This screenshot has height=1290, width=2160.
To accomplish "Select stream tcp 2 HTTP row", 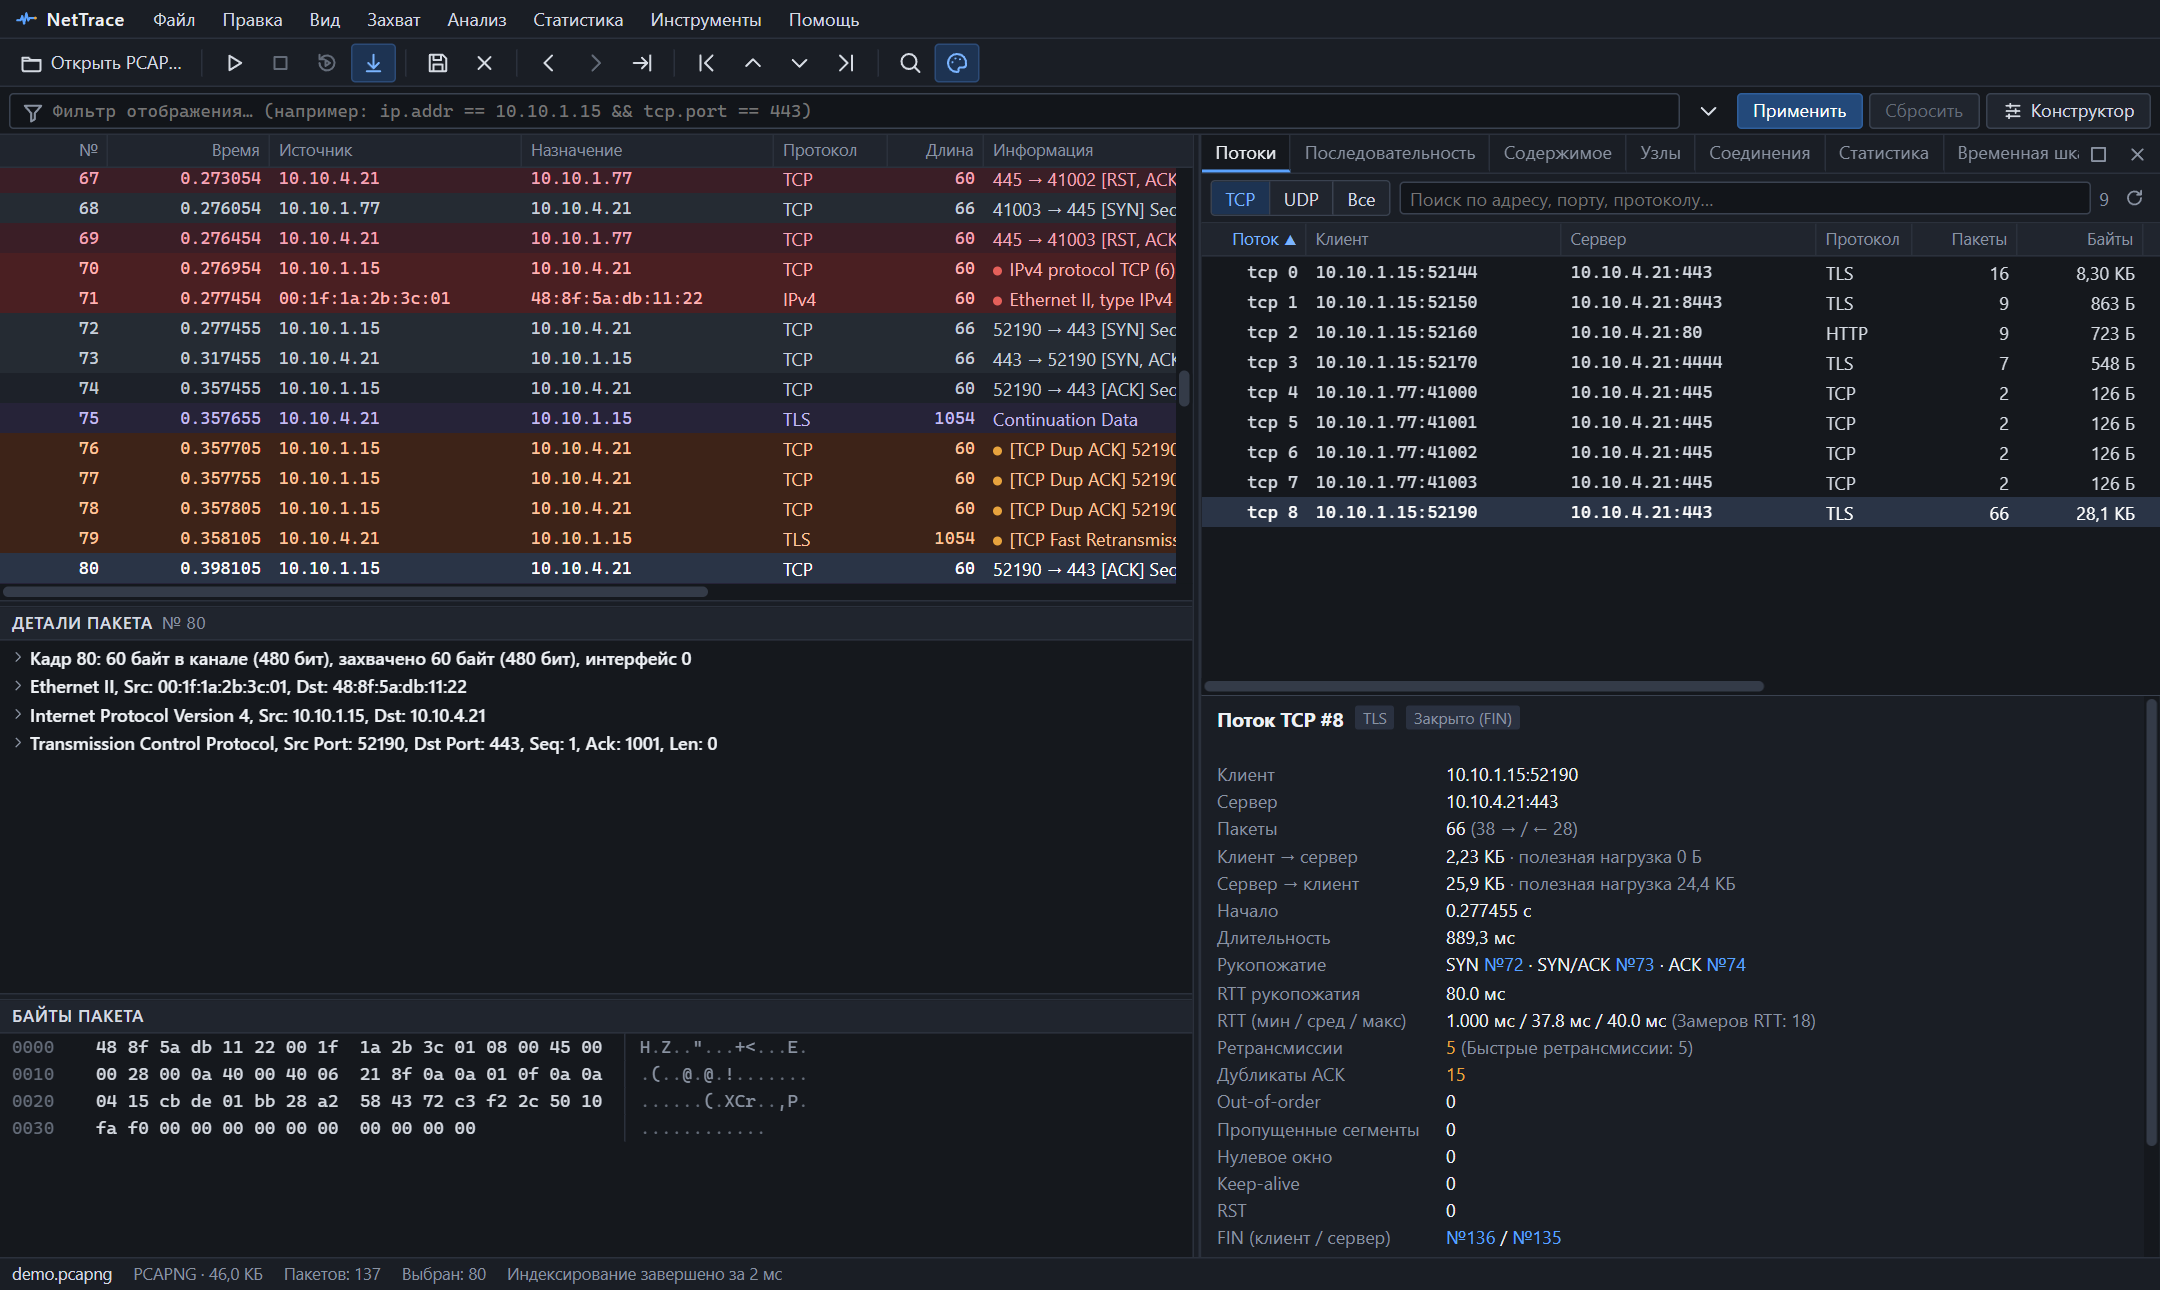I will tap(1679, 333).
